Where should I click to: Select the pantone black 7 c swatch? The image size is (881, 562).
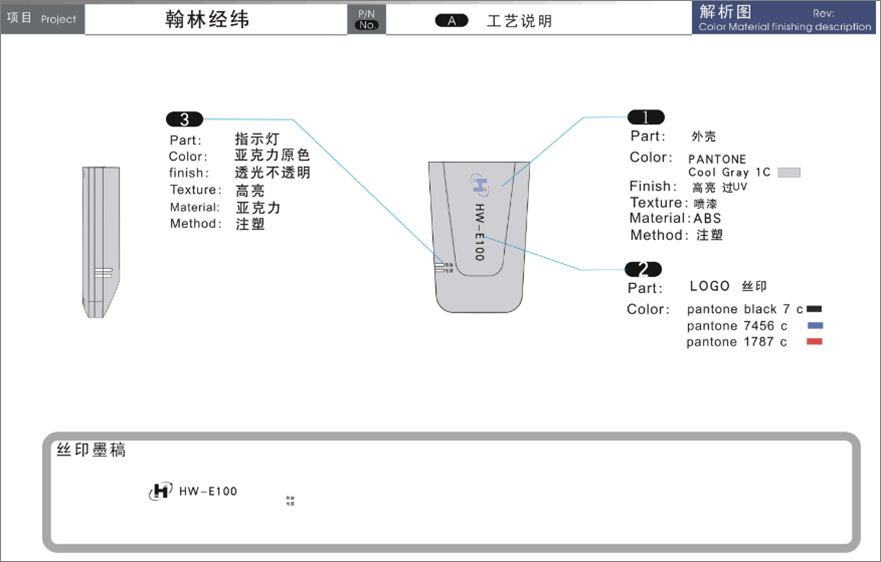814,309
